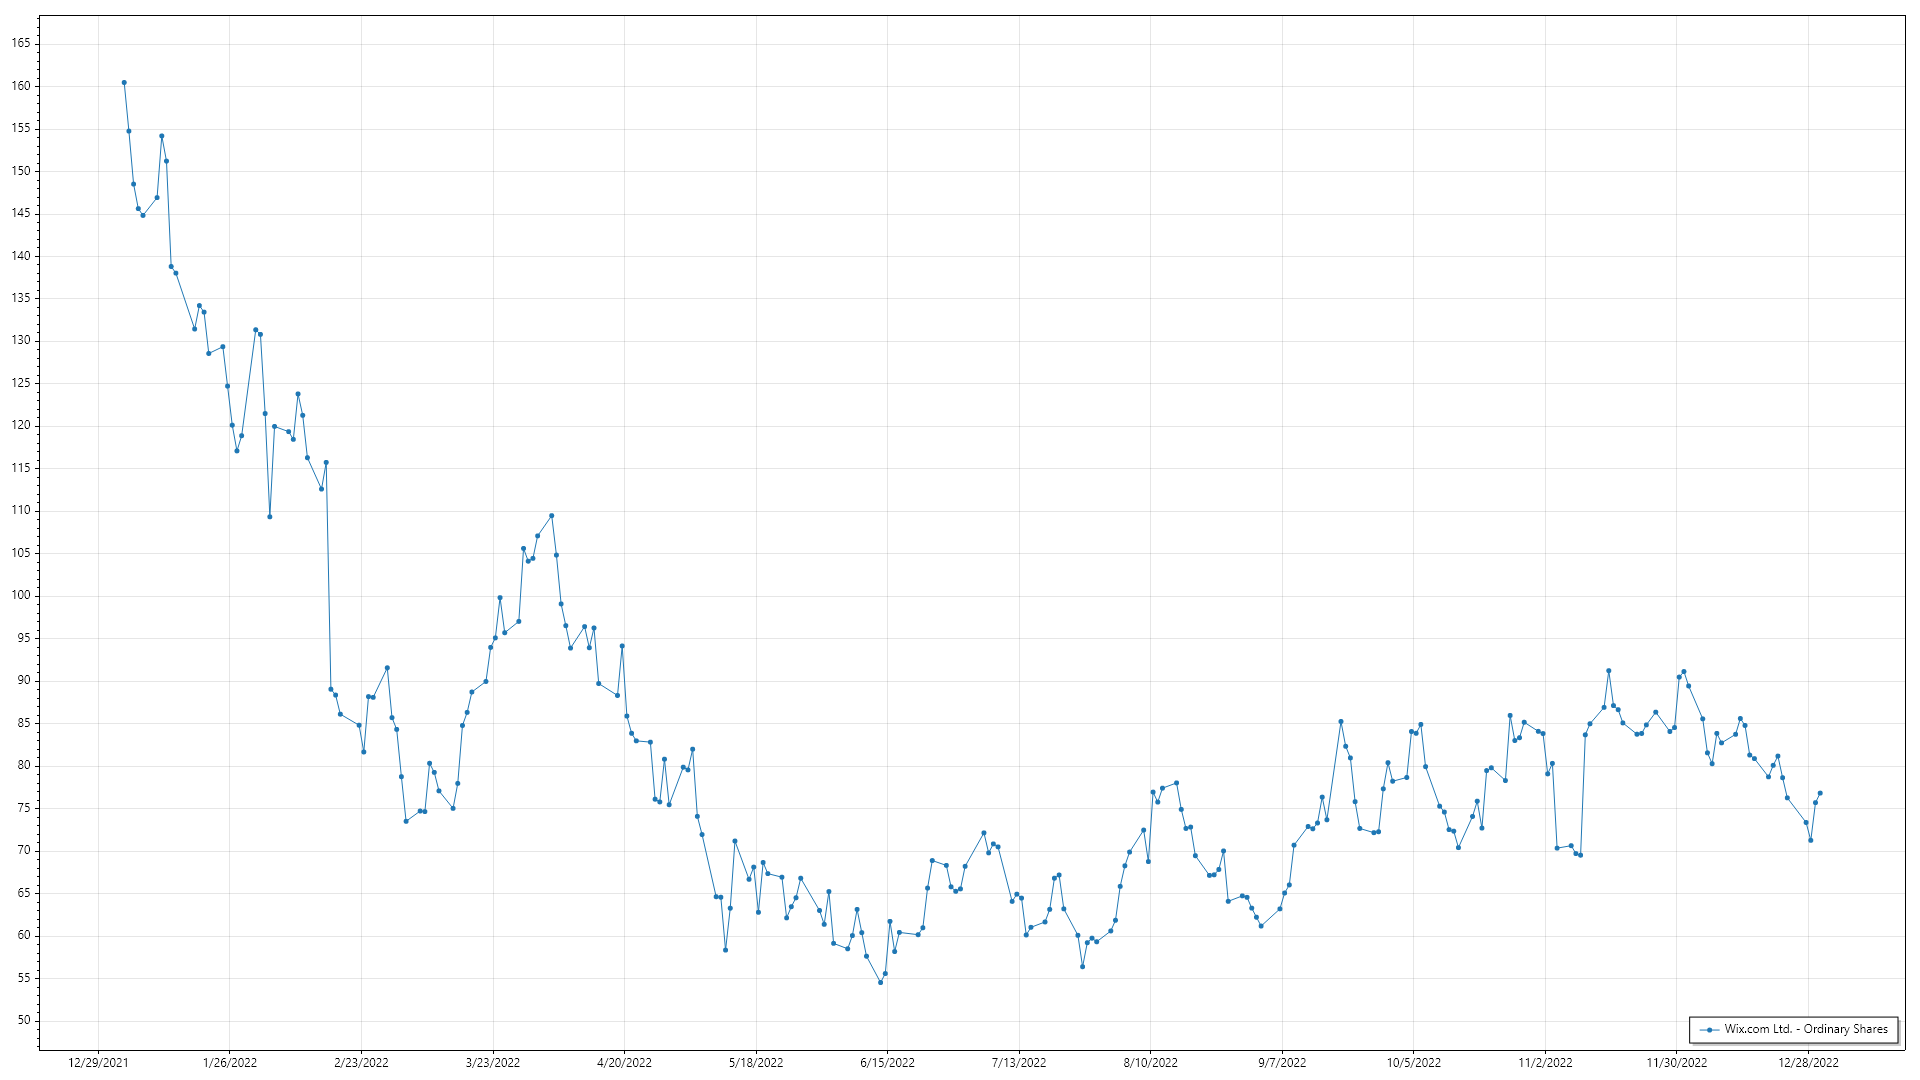
Task: Click the 130 y-axis value label
Action: (x=21, y=340)
